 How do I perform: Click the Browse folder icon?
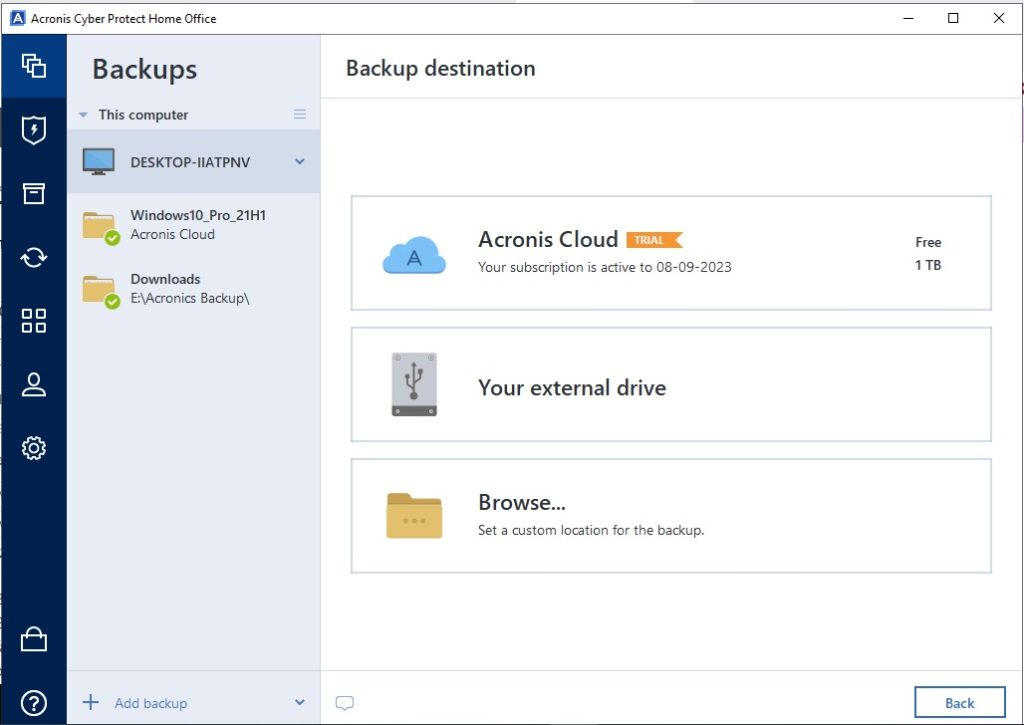(x=414, y=515)
